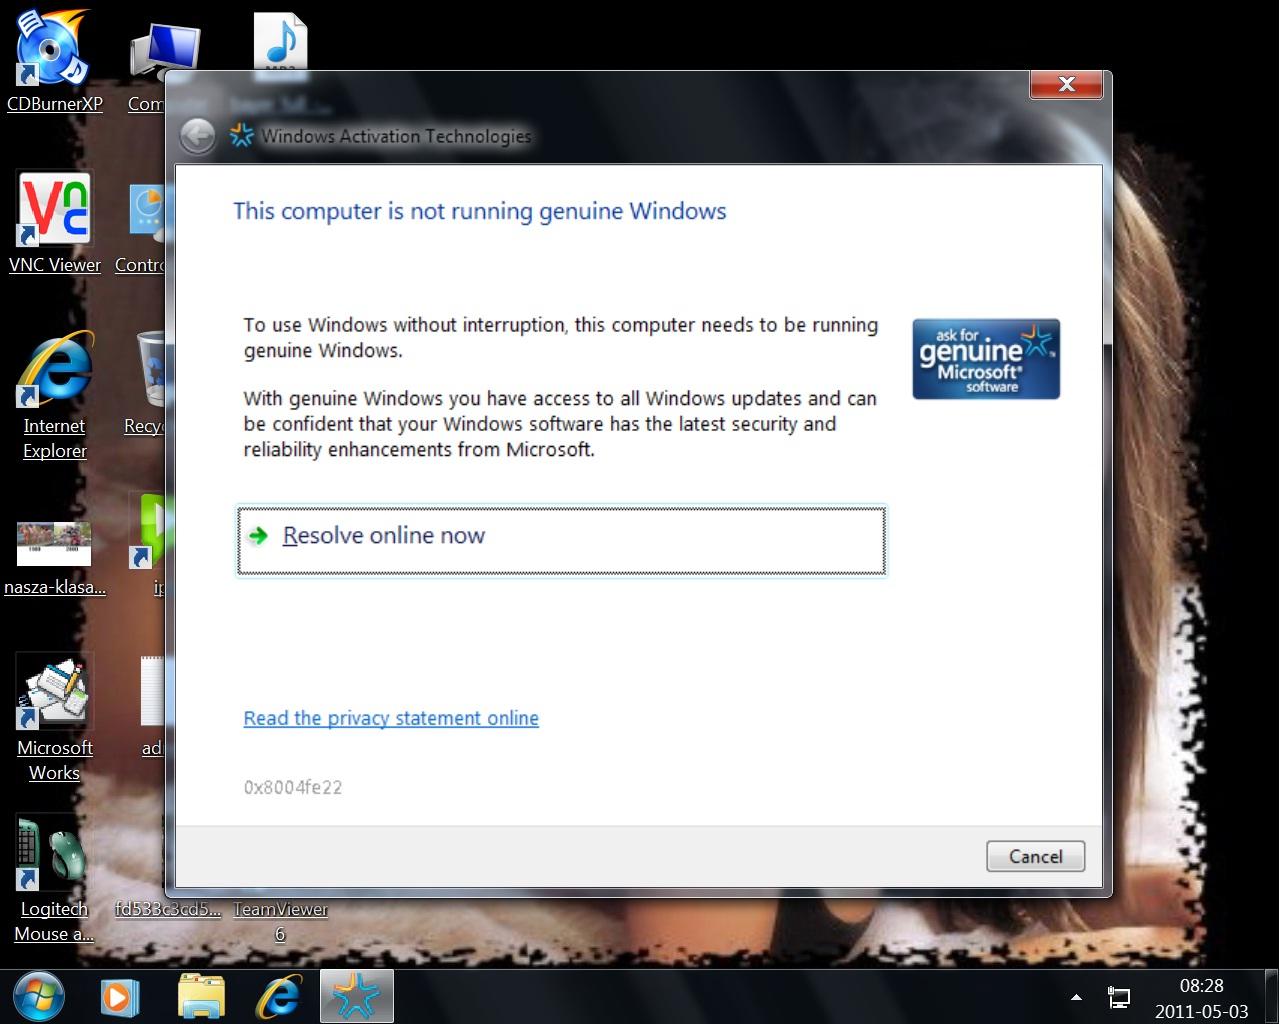The height and width of the screenshot is (1024, 1280).
Task: Open nasza-klasa desktop shortcut
Action: click(54, 557)
